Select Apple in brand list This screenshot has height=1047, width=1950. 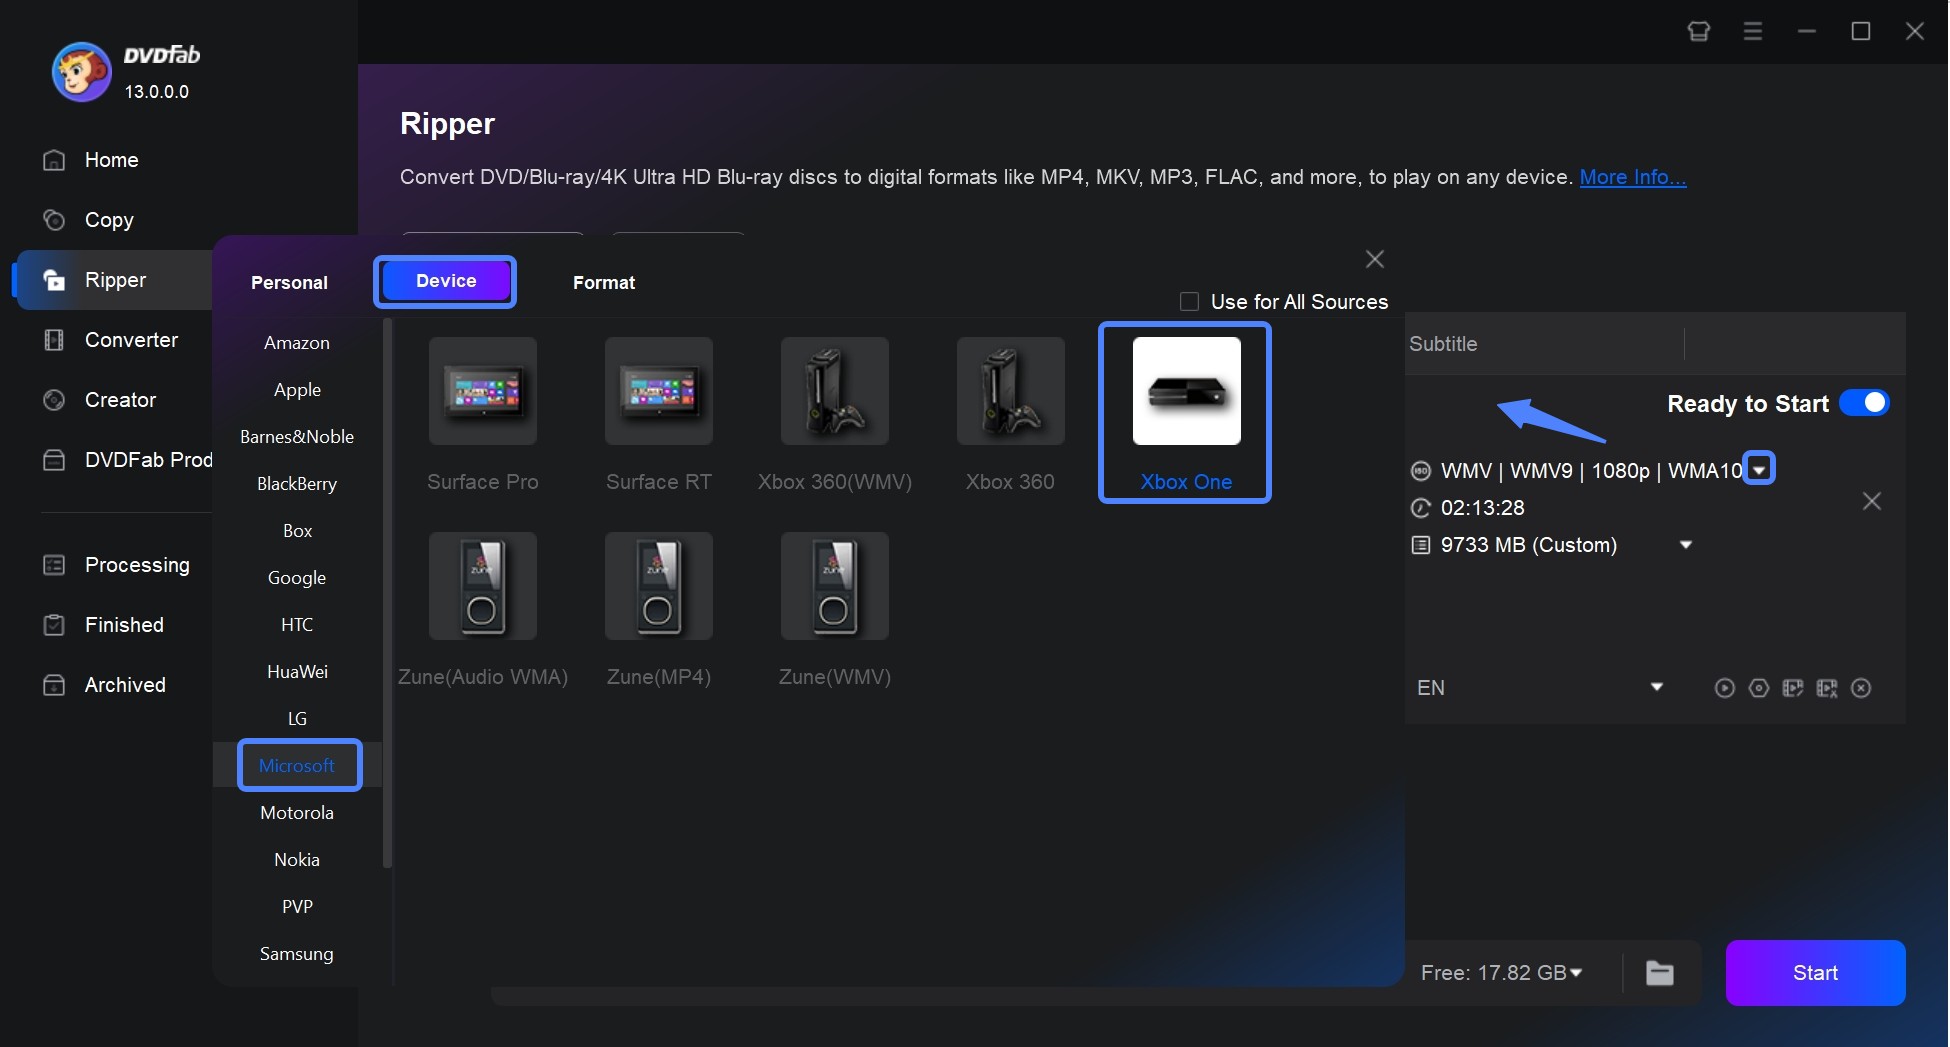[297, 390]
